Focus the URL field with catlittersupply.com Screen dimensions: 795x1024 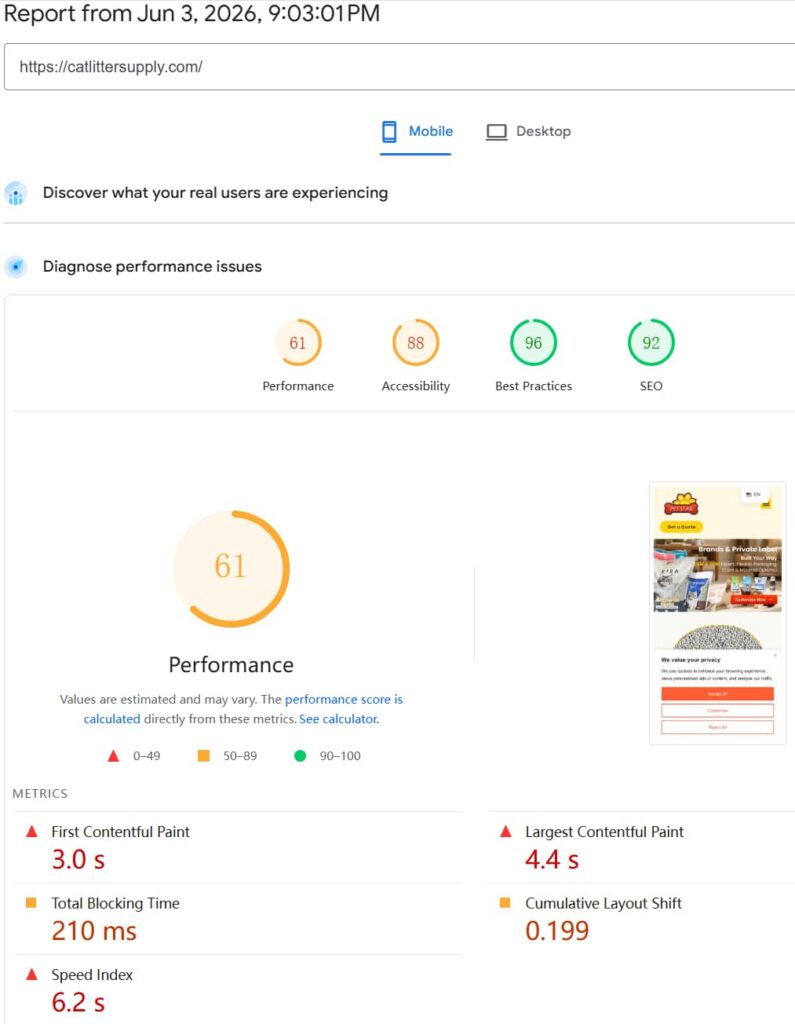coord(399,67)
